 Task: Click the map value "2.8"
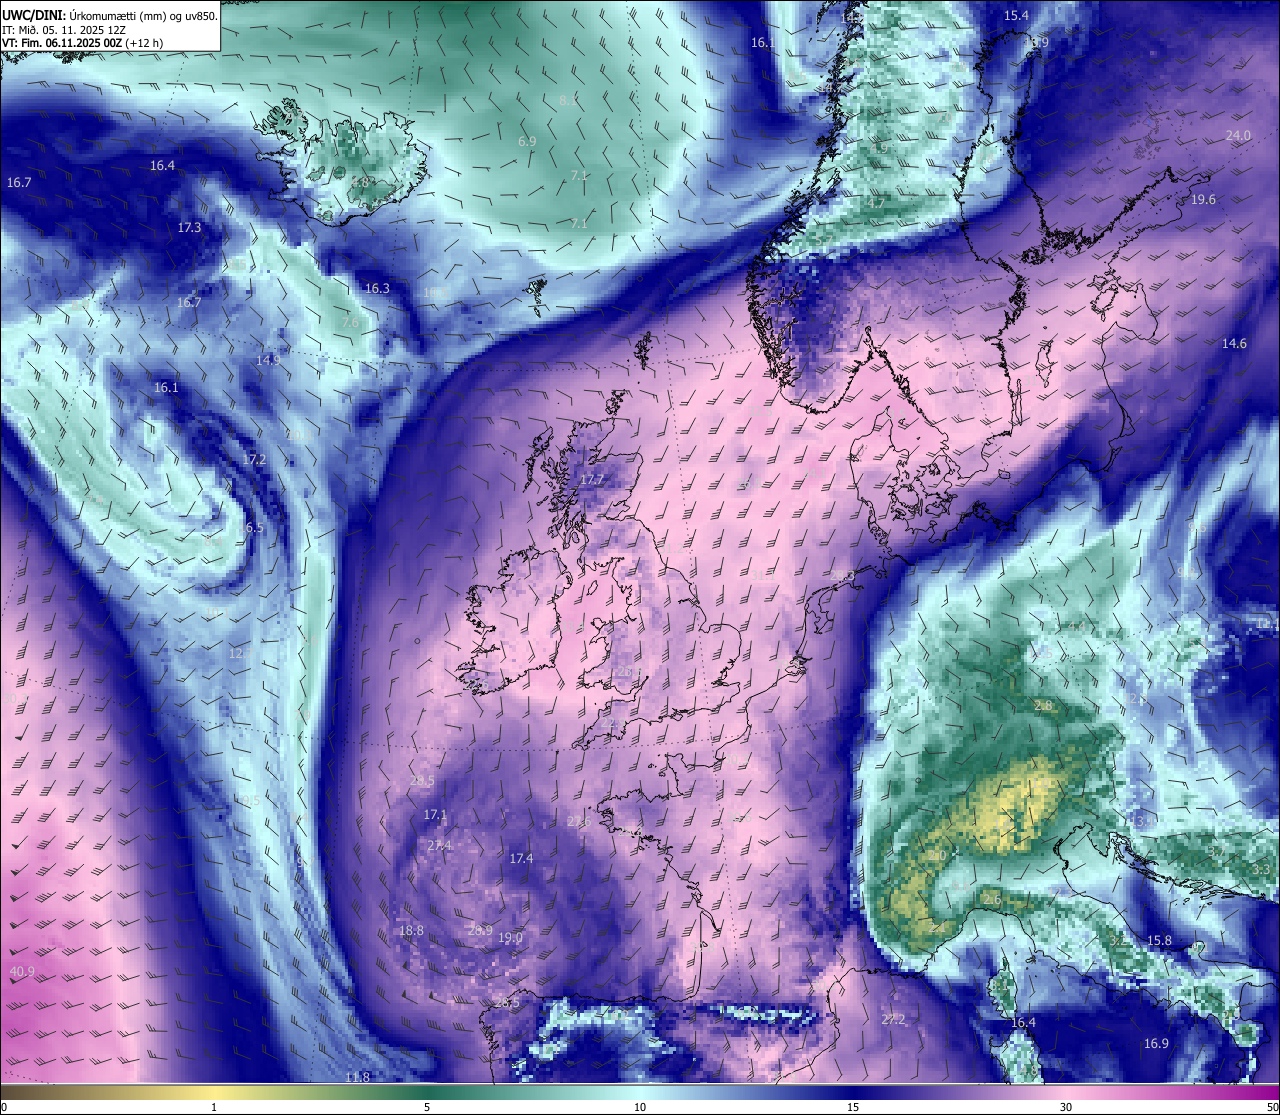(x=1043, y=706)
